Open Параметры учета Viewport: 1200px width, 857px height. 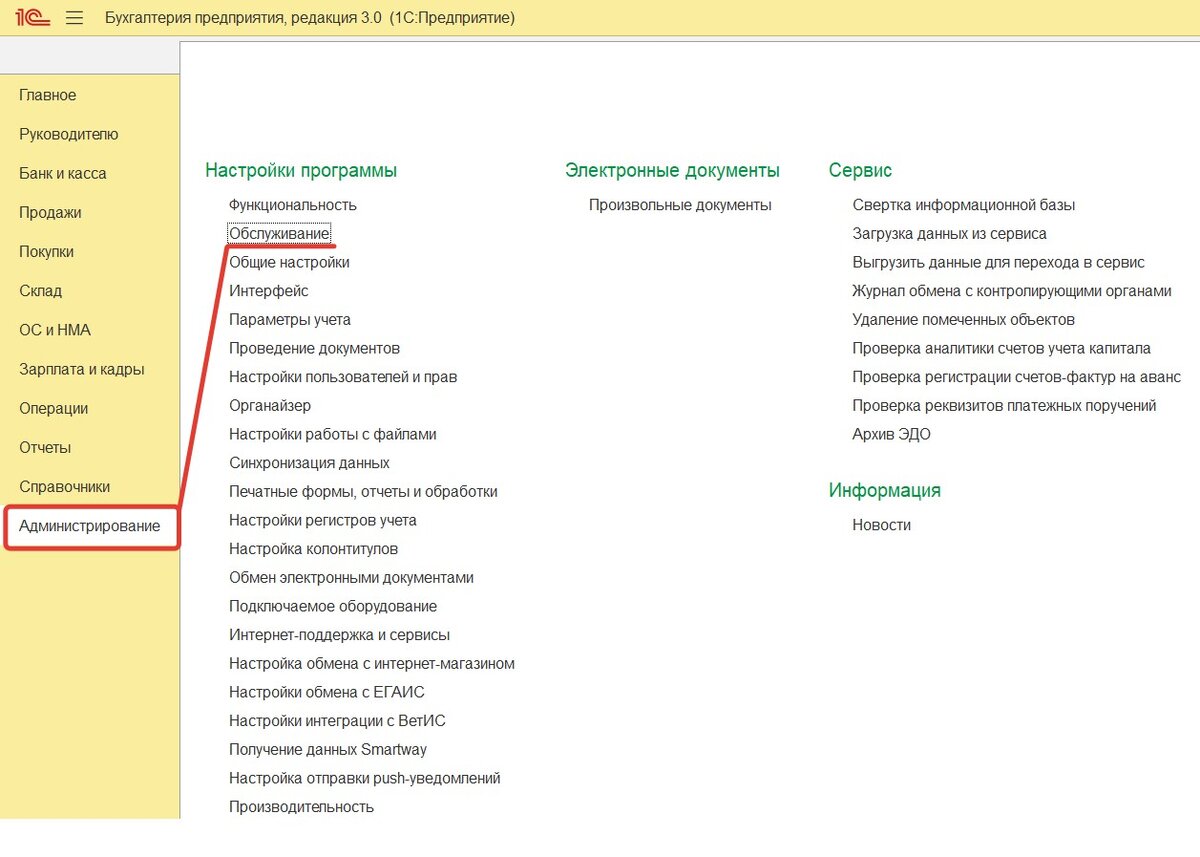pos(290,320)
